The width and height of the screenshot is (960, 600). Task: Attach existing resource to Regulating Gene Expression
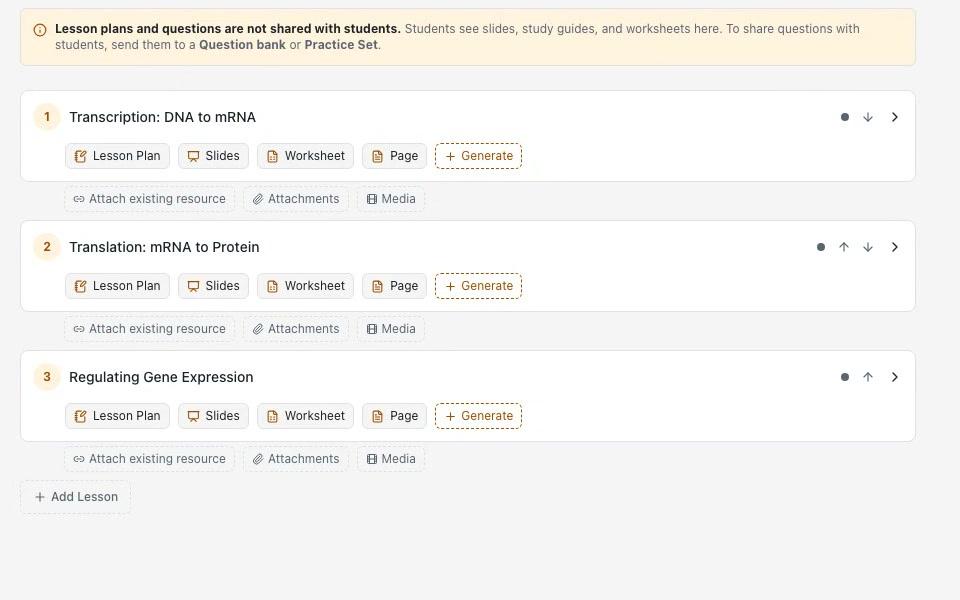click(150, 459)
